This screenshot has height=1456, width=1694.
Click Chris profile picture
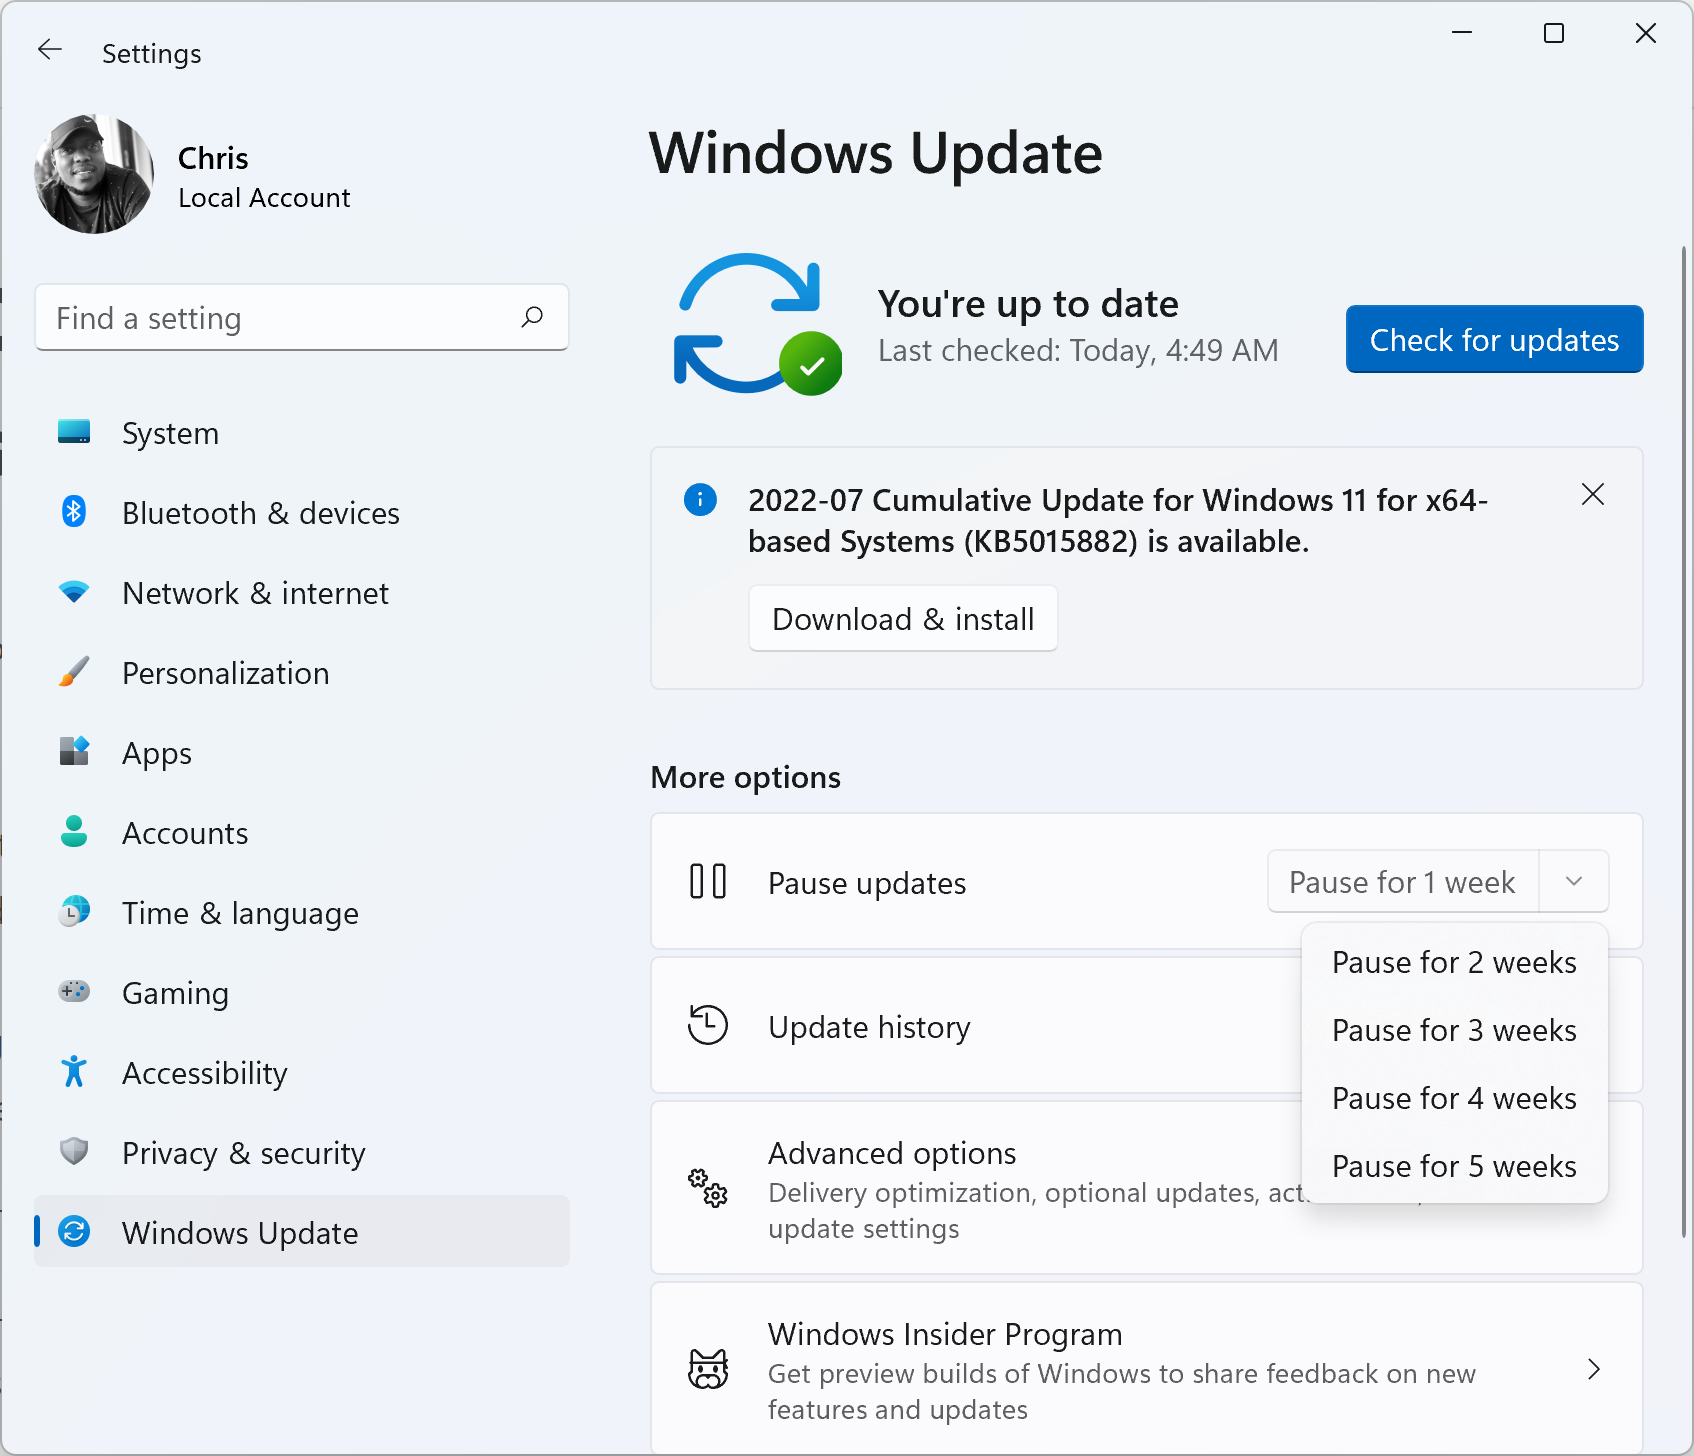pyautogui.click(x=94, y=174)
